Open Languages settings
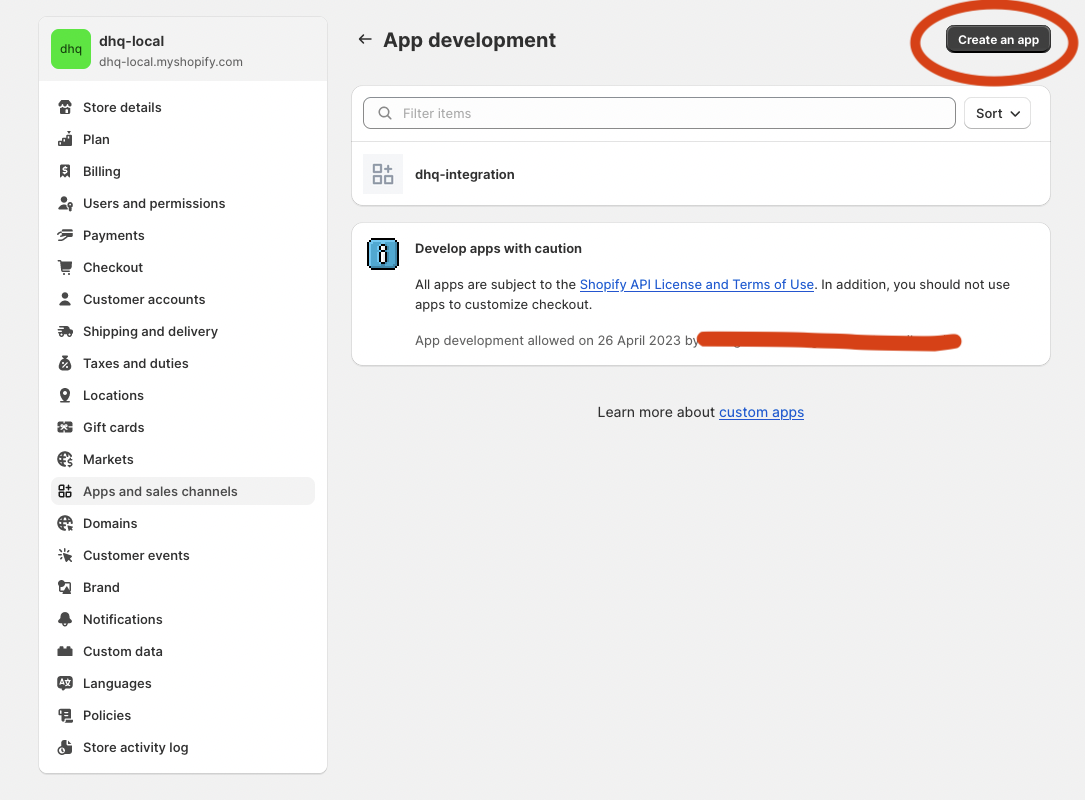This screenshot has width=1085, height=800. pyautogui.click(x=183, y=683)
